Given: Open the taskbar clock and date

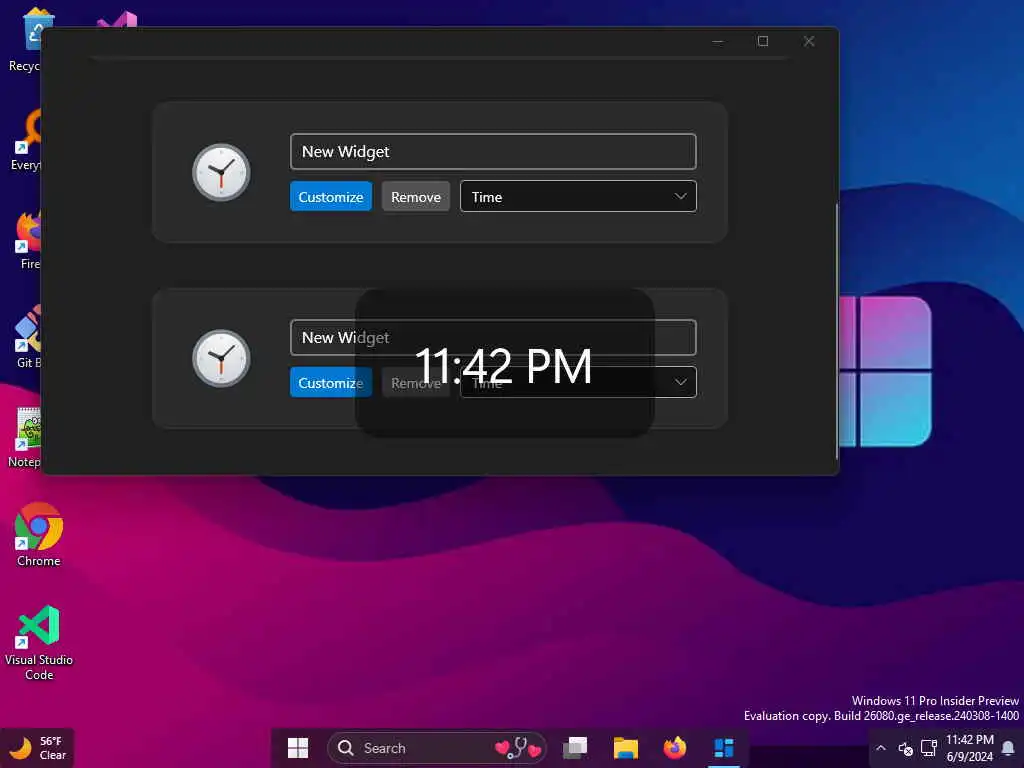Looking at the screenshot, I should [x=970, y=748].
